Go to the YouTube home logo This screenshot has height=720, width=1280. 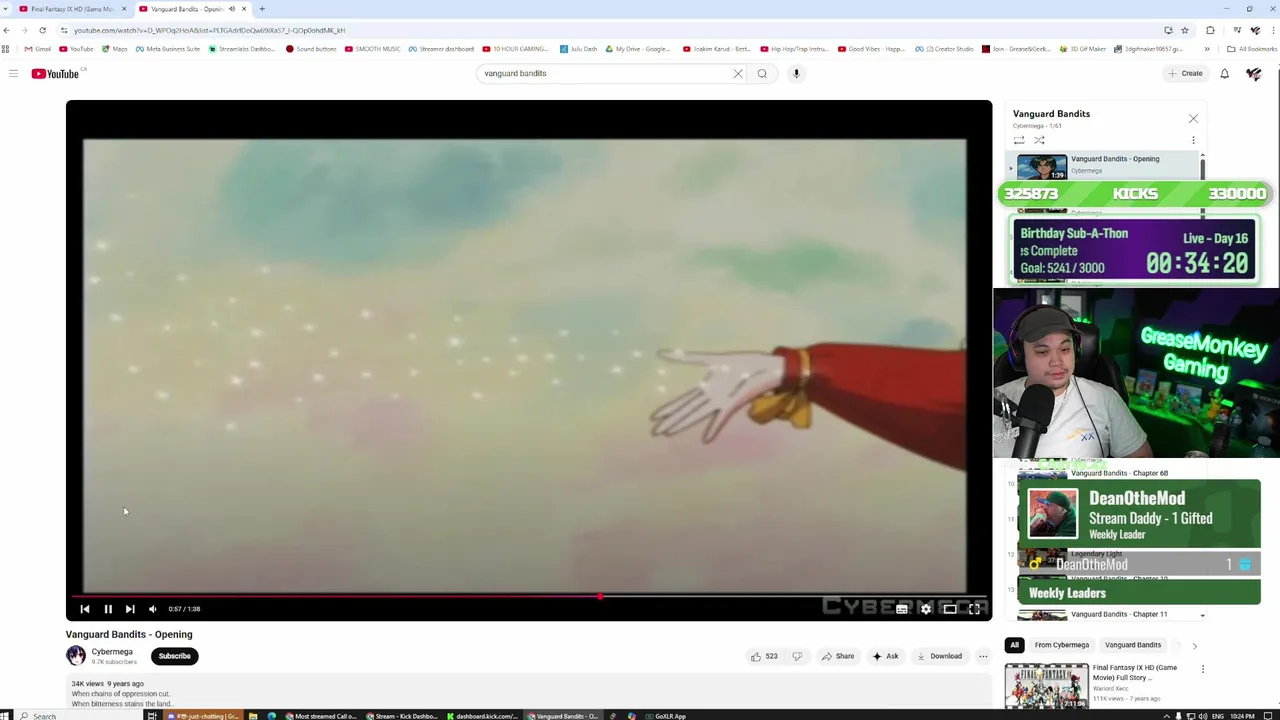click(55, 73)
